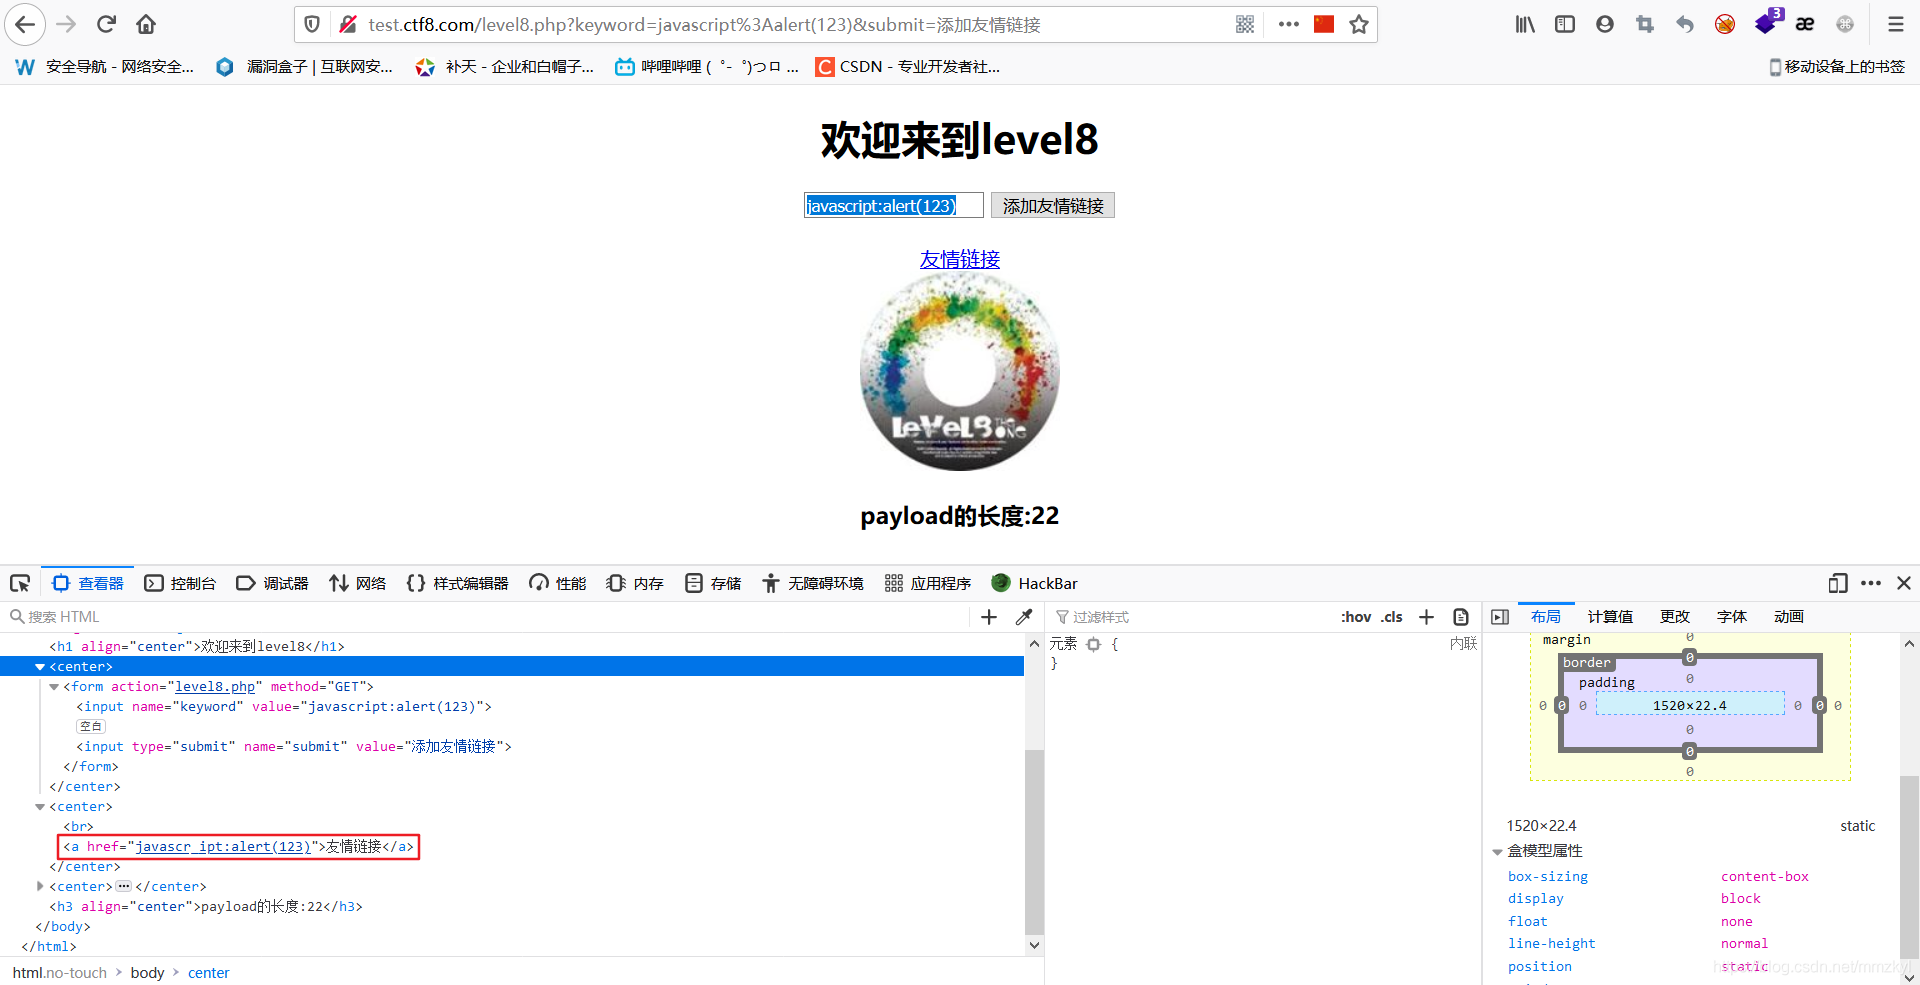Collapse the selected center node

pos(40,667)
